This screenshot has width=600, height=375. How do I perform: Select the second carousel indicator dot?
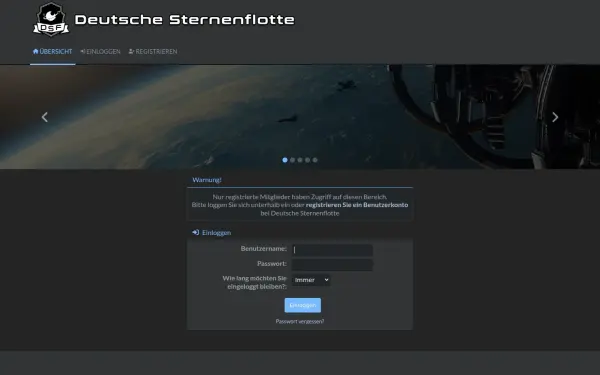click(x=292, y=160)
